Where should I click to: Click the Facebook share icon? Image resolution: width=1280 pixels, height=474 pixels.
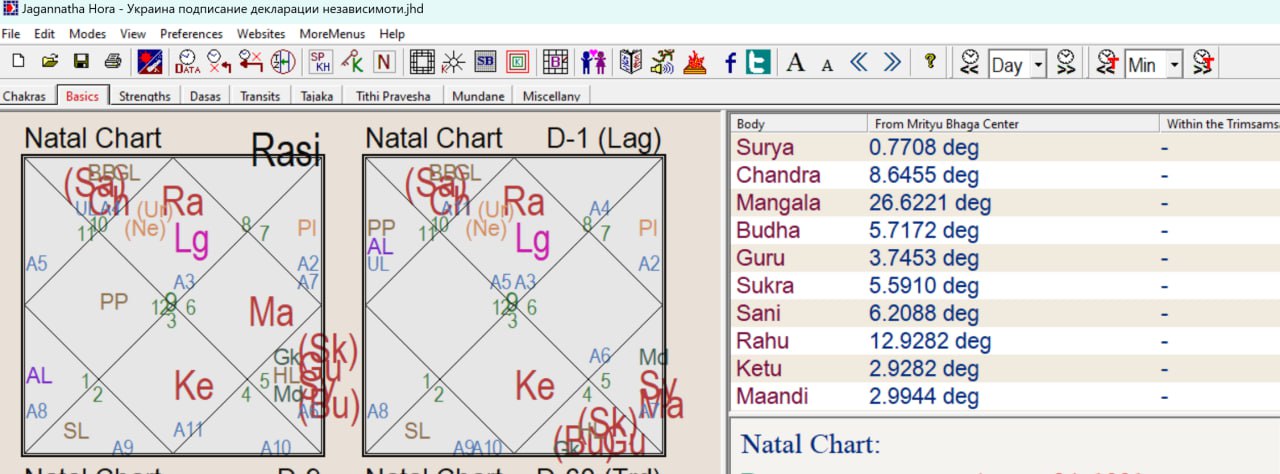730,63
